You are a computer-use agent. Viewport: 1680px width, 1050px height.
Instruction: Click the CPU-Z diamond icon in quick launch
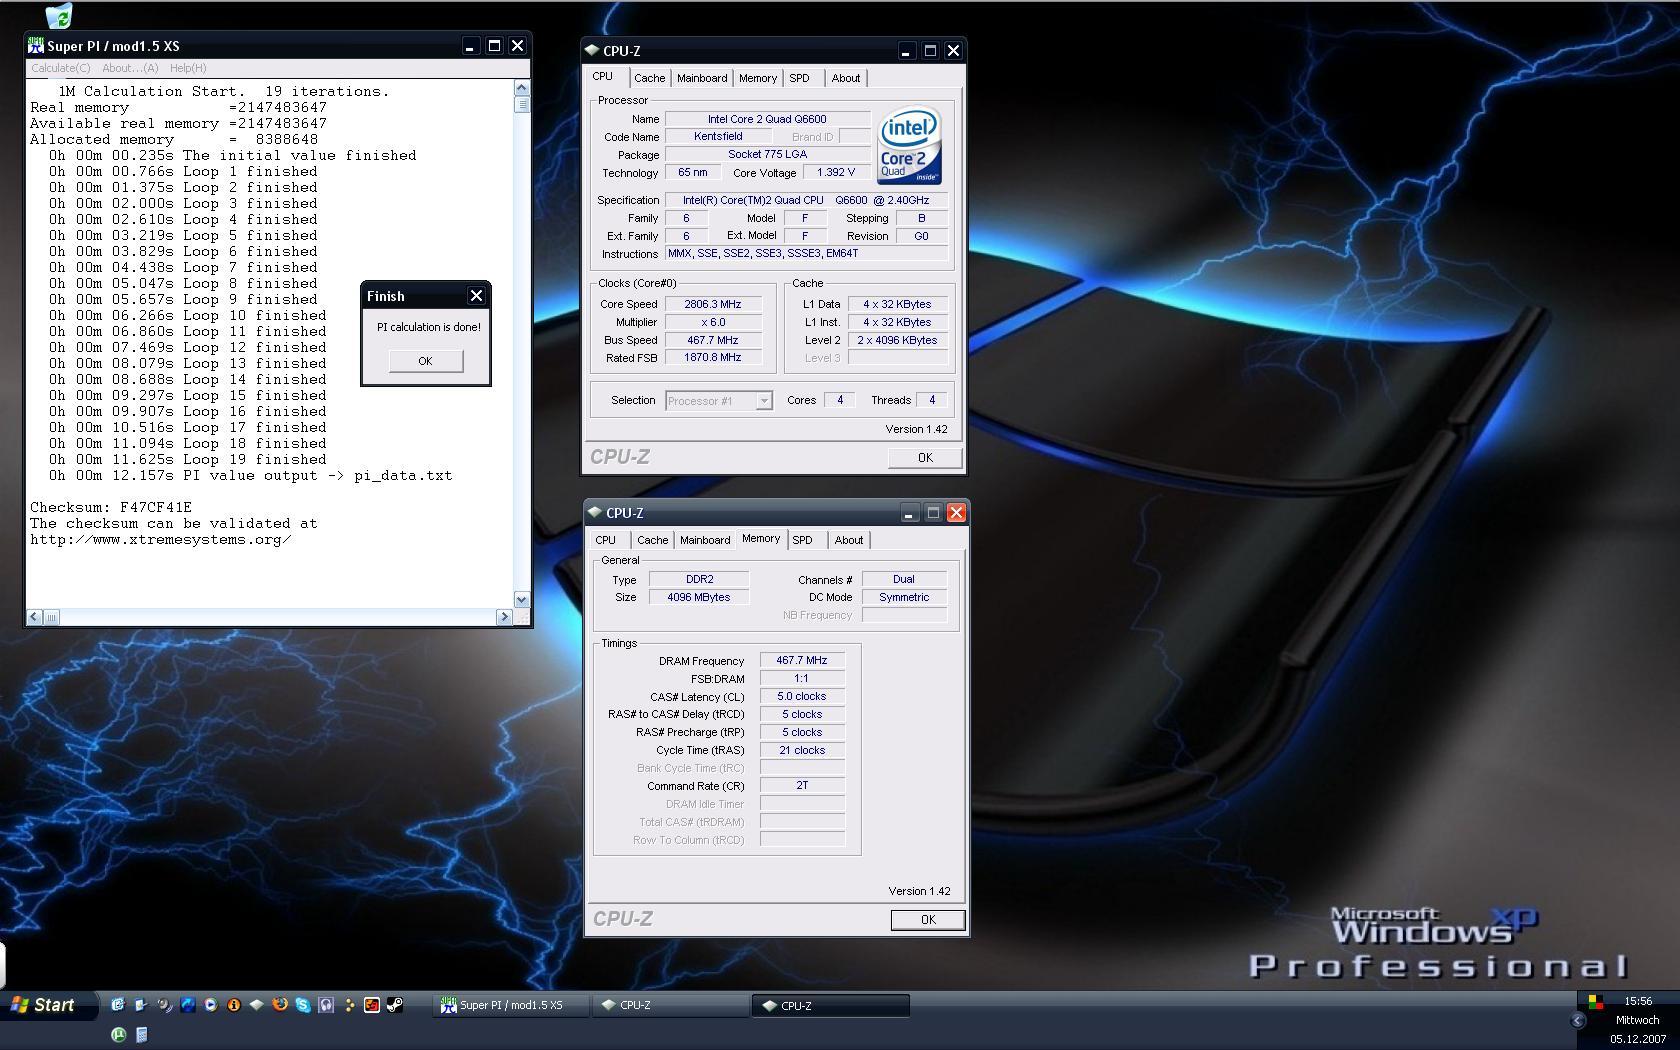click(257, 1004)
